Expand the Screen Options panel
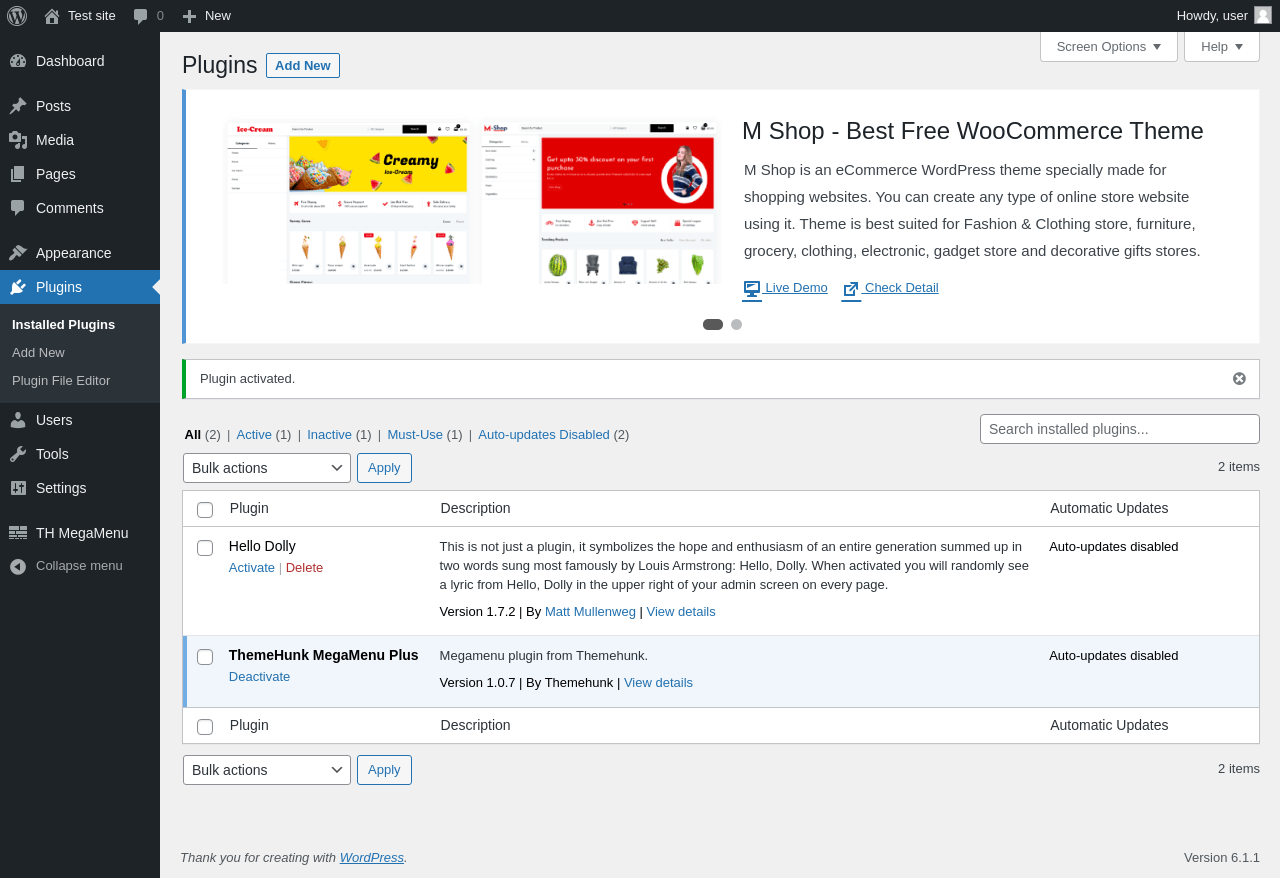The image size is (1280, 878). point(1109,46)
